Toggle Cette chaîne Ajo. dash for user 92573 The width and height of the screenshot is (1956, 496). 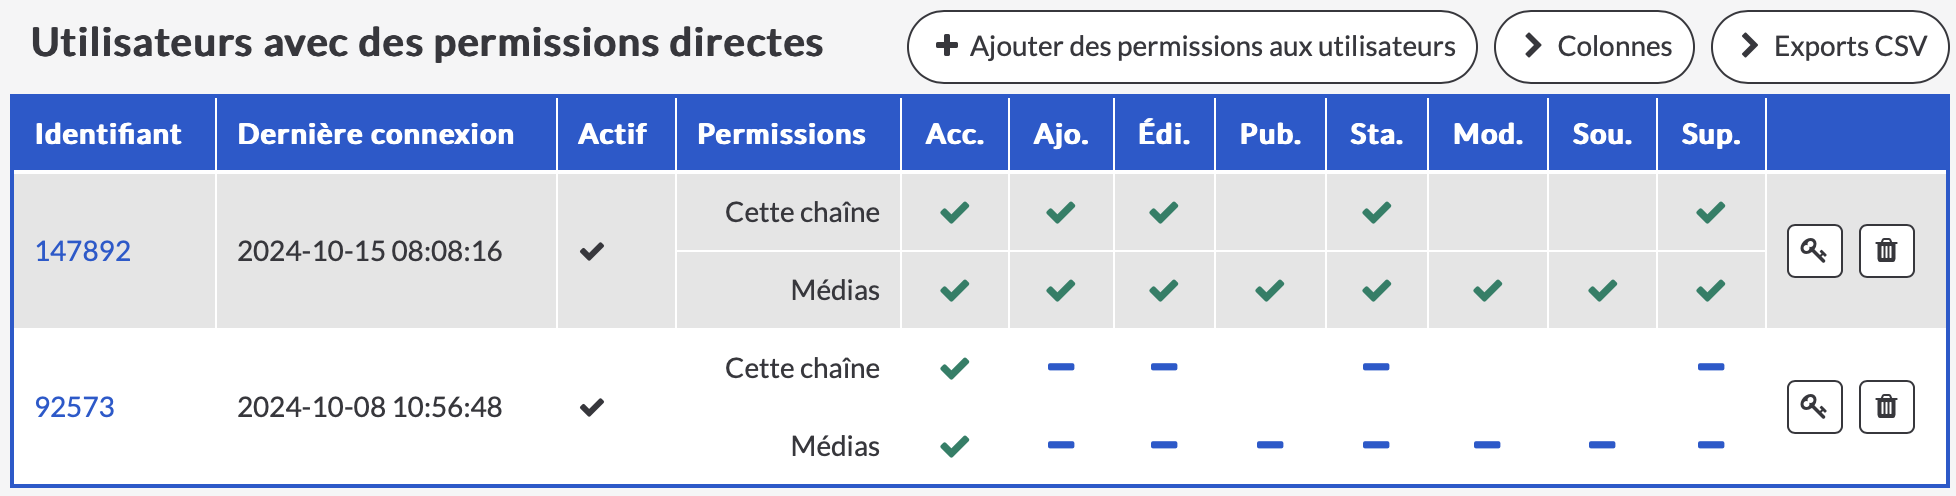click(x=1061, y=367)
